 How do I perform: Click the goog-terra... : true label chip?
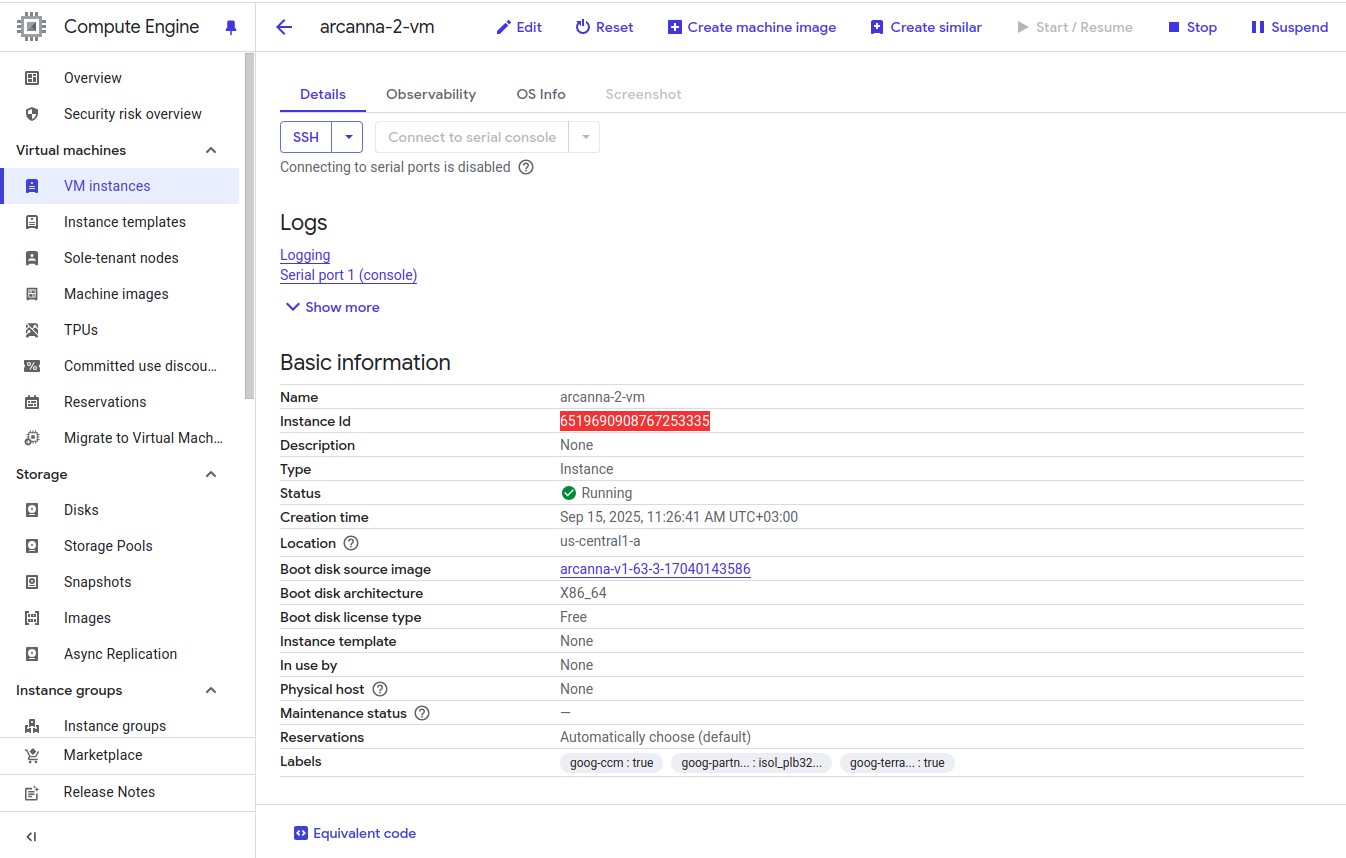point(897,763)
